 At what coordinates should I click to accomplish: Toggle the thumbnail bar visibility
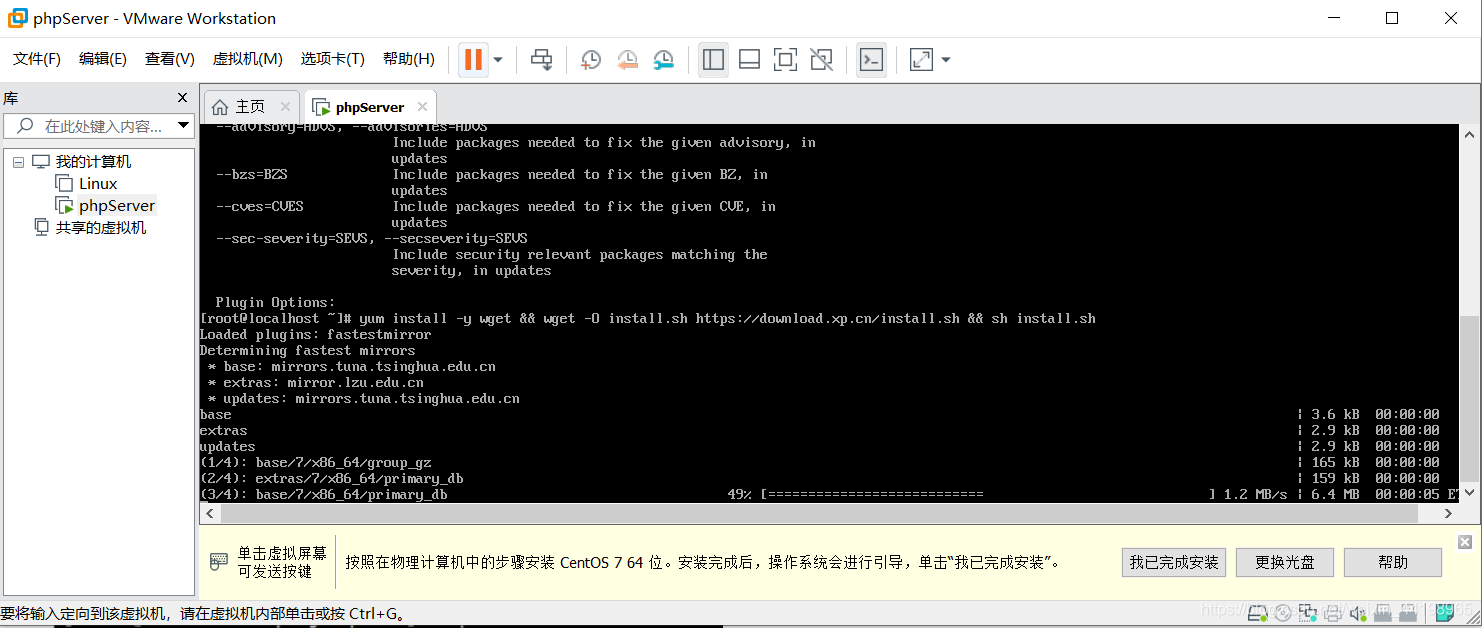click(749, 59)
